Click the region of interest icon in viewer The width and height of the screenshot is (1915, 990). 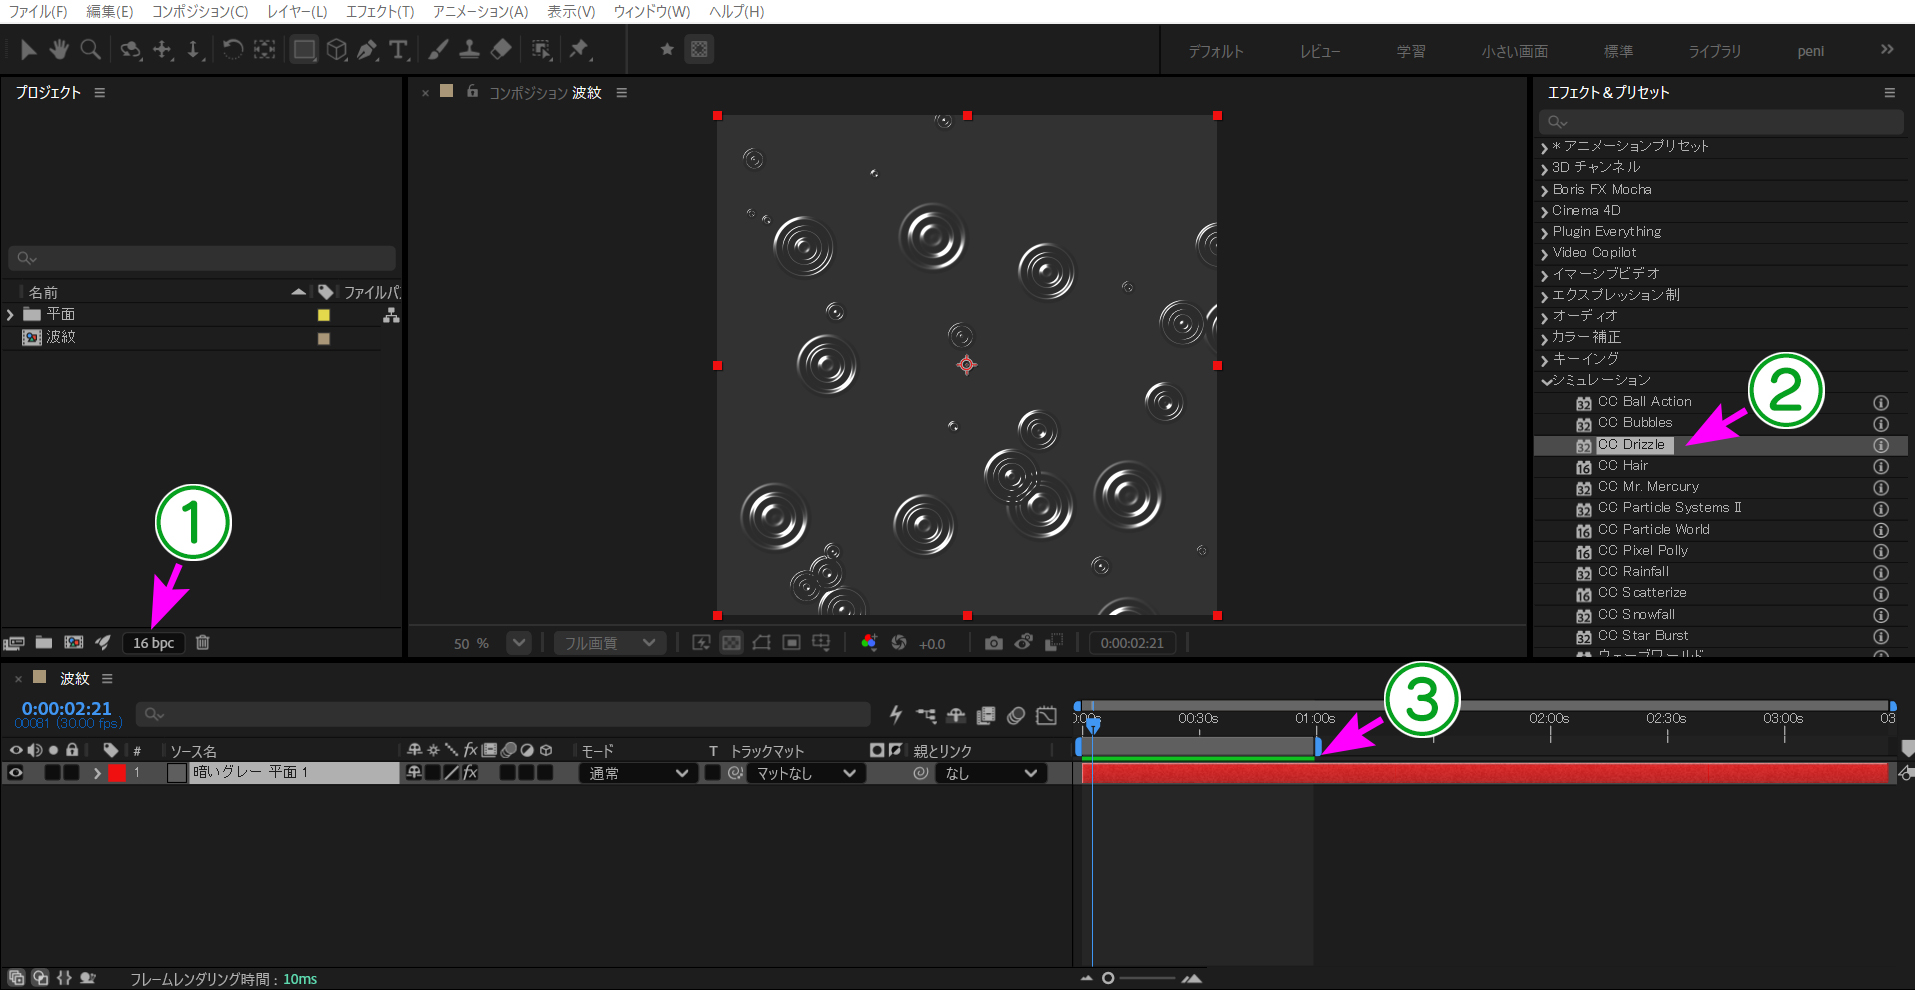pos(791,643)
